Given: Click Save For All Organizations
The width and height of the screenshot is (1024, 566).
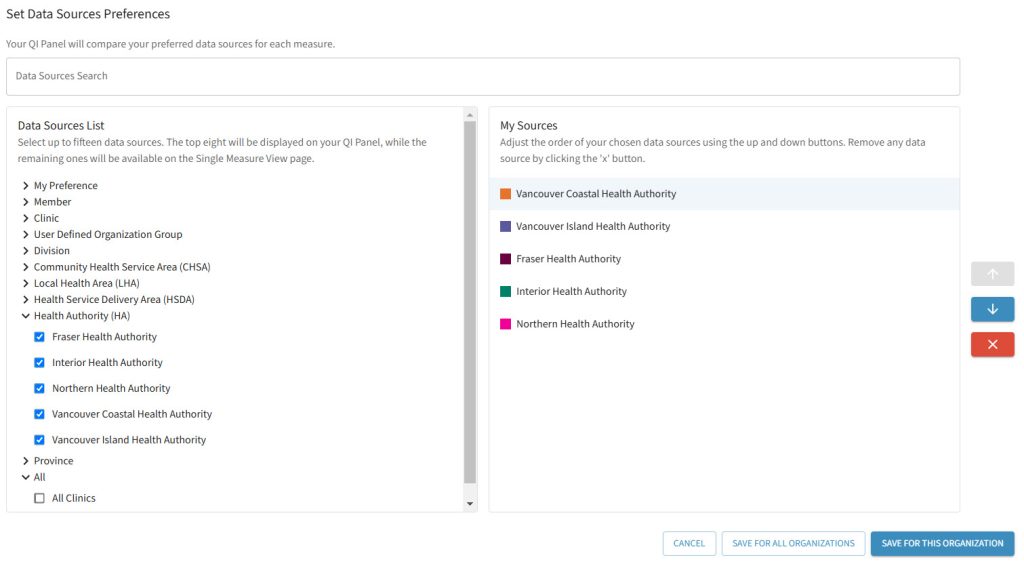Looking at the screenshot, I should click(x=793, y=543).
